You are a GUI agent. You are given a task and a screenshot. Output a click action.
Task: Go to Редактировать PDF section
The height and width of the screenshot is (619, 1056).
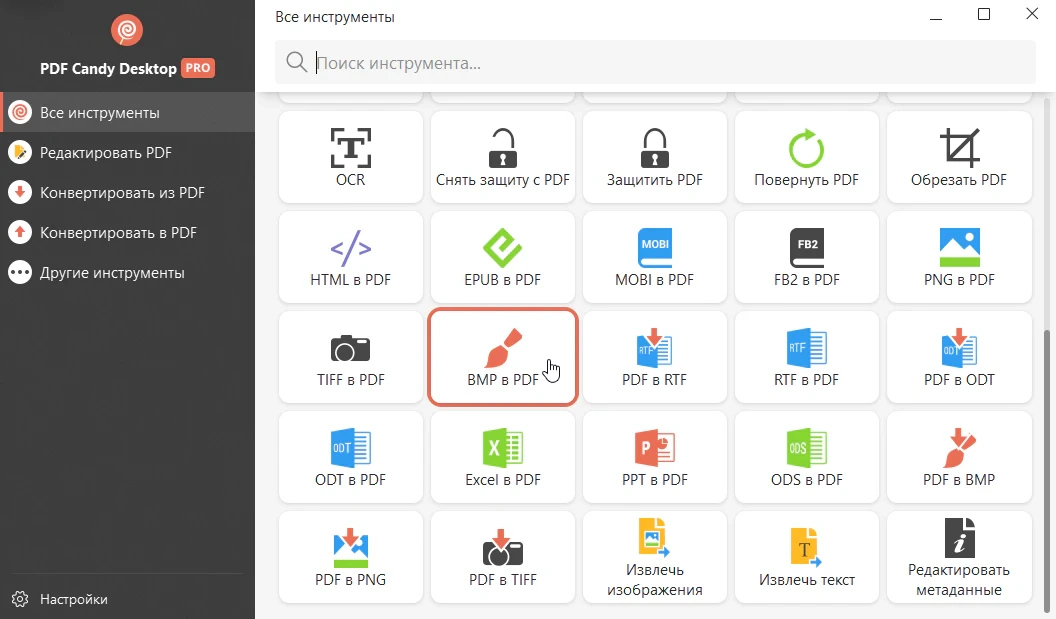pyautogui.click(x=127, y=153)
